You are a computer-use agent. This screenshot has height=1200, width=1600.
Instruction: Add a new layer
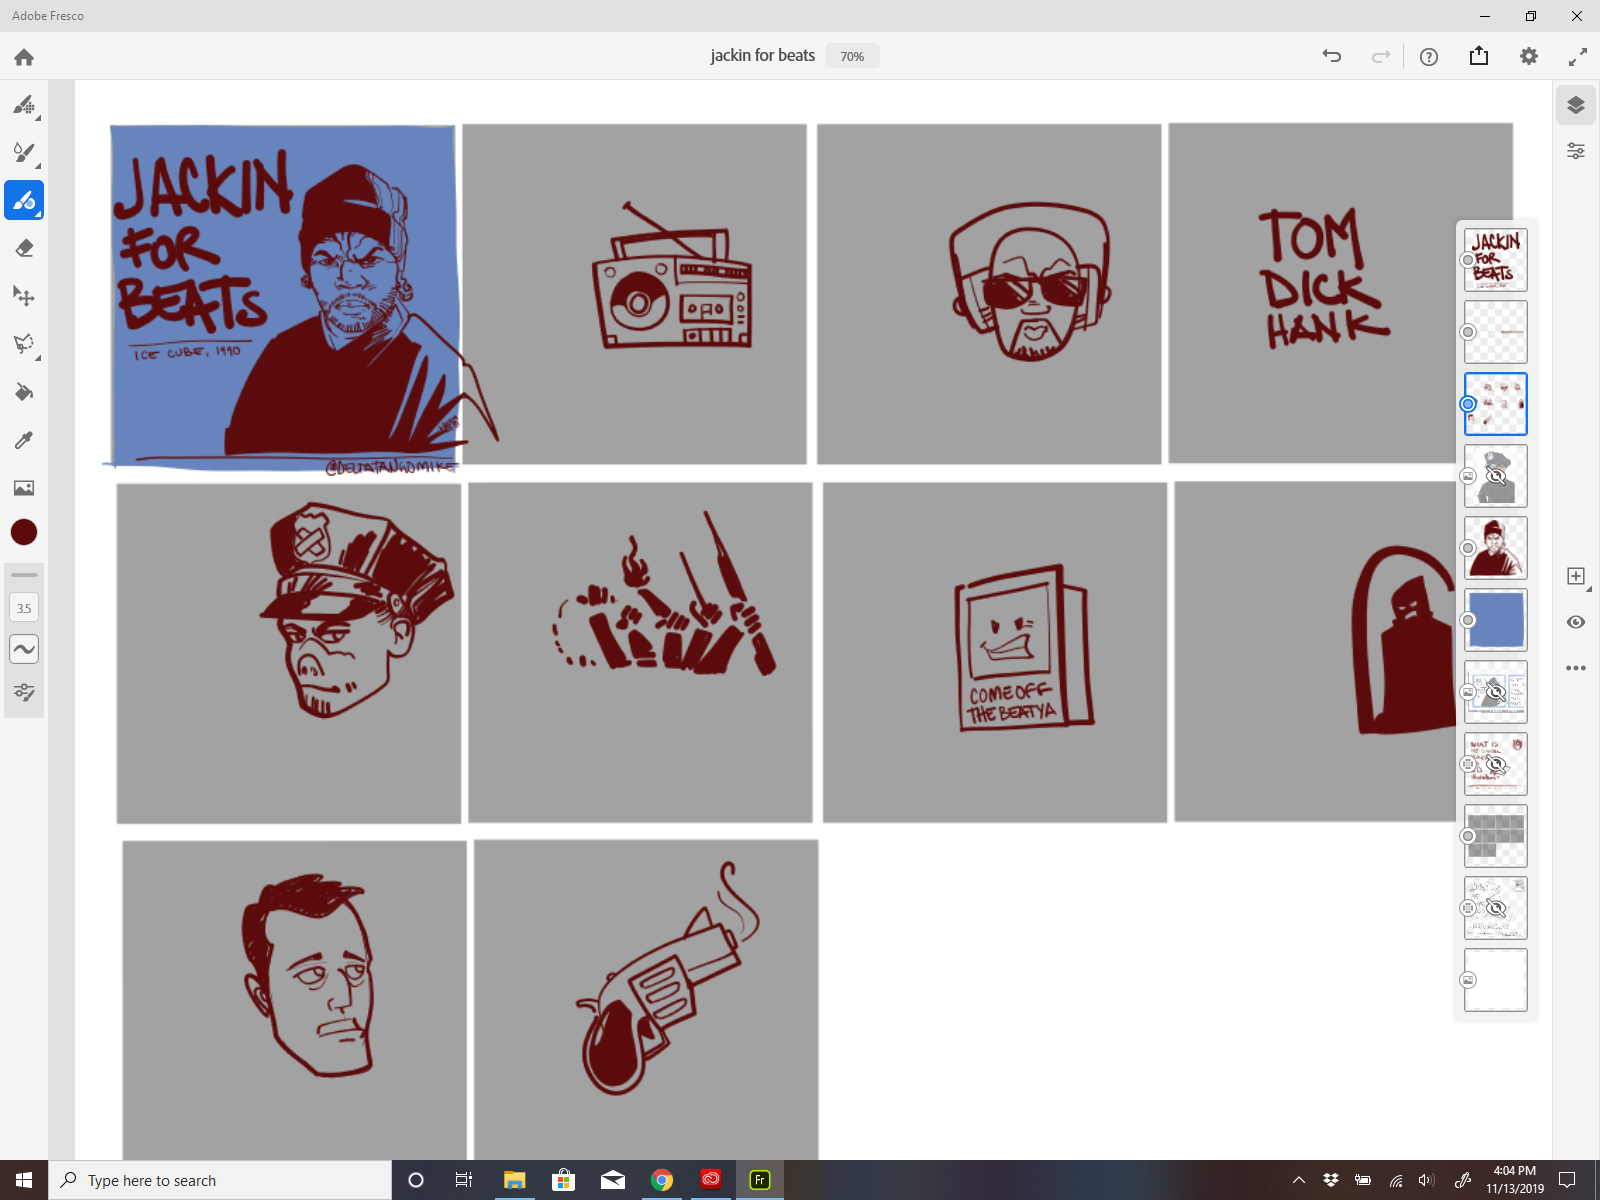coord(1576,576)
